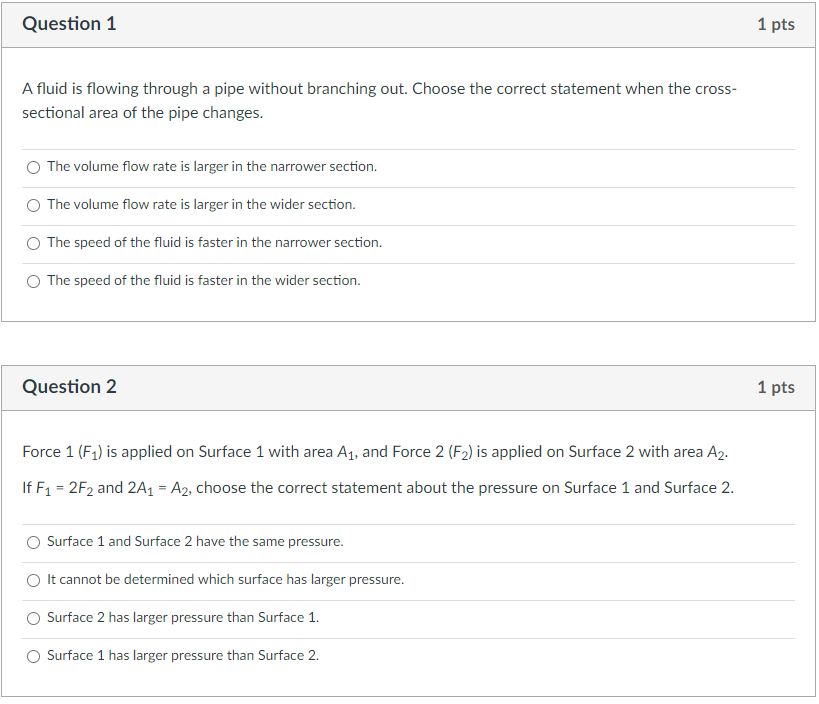Select radio for volume flow larger in narrower section
819x704 pixels.
(x=33, y=167)
